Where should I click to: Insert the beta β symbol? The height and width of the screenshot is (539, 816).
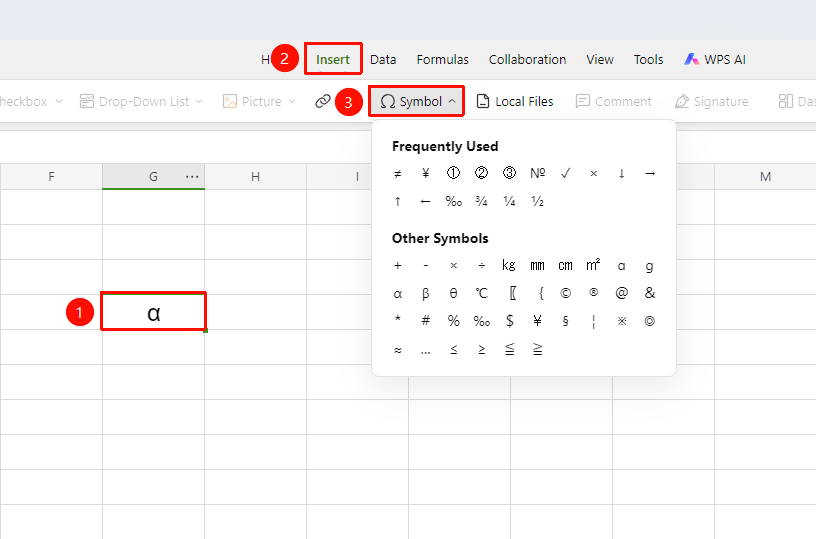[426, 294]
